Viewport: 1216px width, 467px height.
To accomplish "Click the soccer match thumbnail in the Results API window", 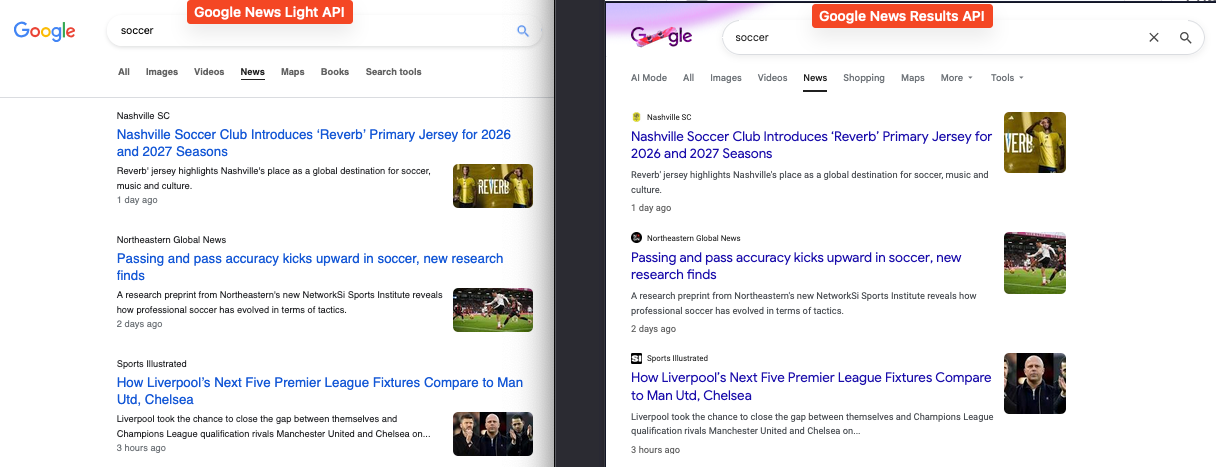I will [x=1035, y=263].
